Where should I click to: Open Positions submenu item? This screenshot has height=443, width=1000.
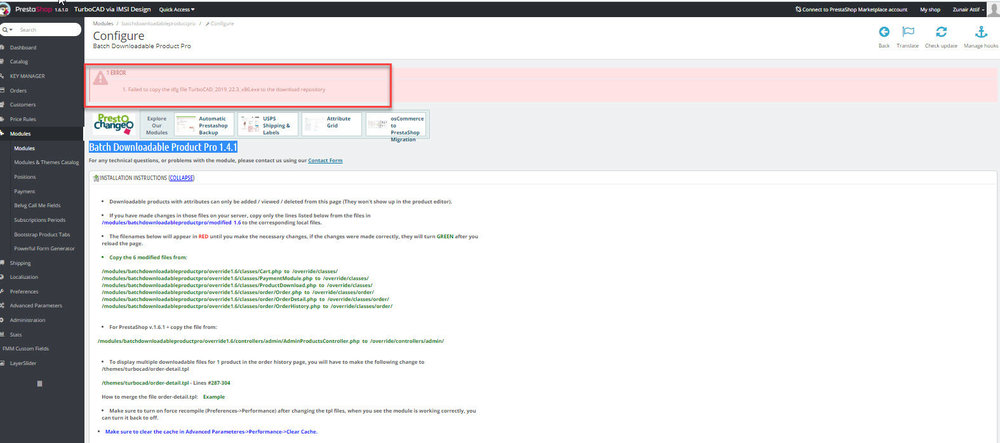(25, 177)
